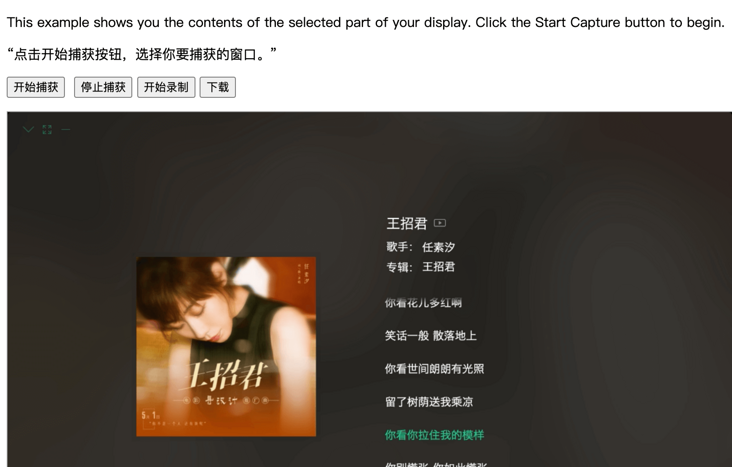Open the album link 王招君 after 专辑

point(438,267)
